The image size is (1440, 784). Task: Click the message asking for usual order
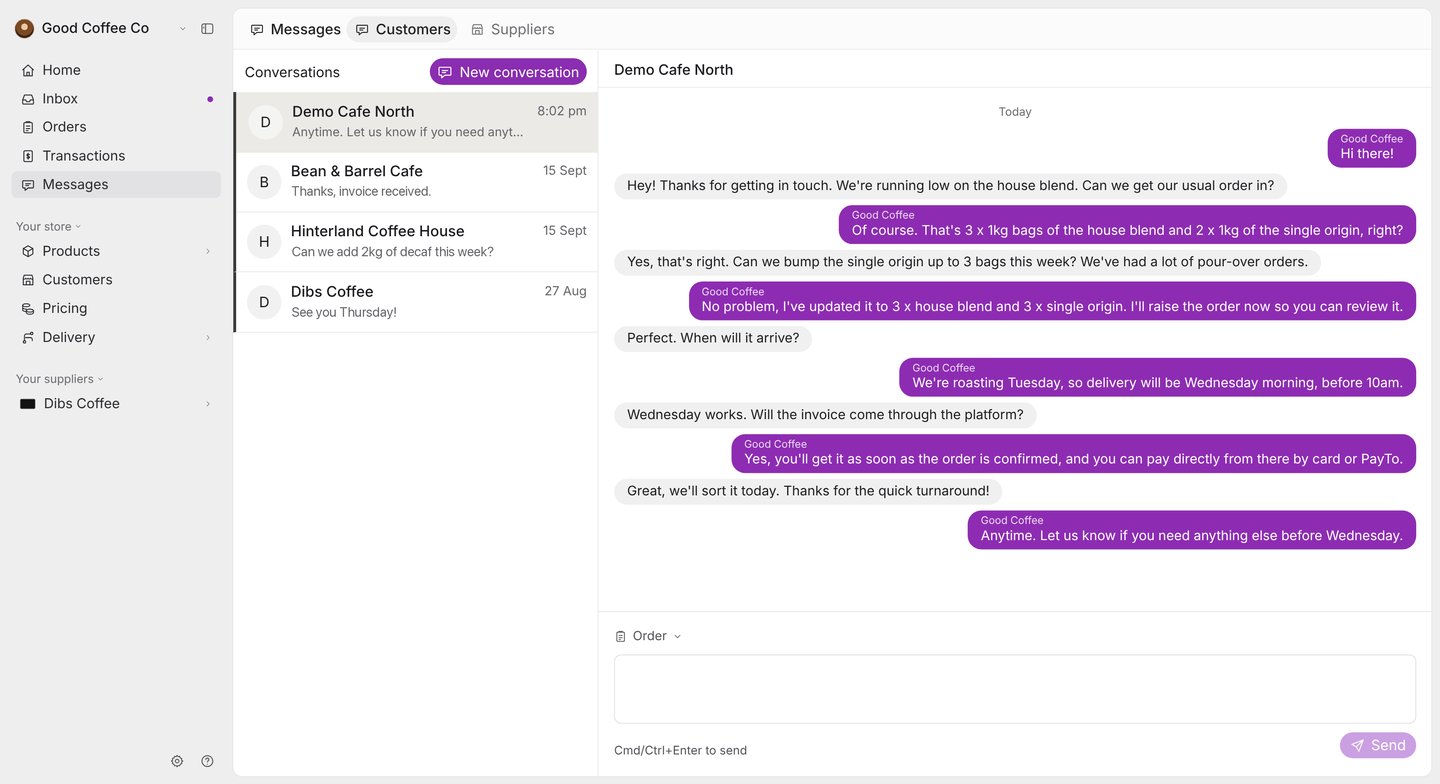950,186
